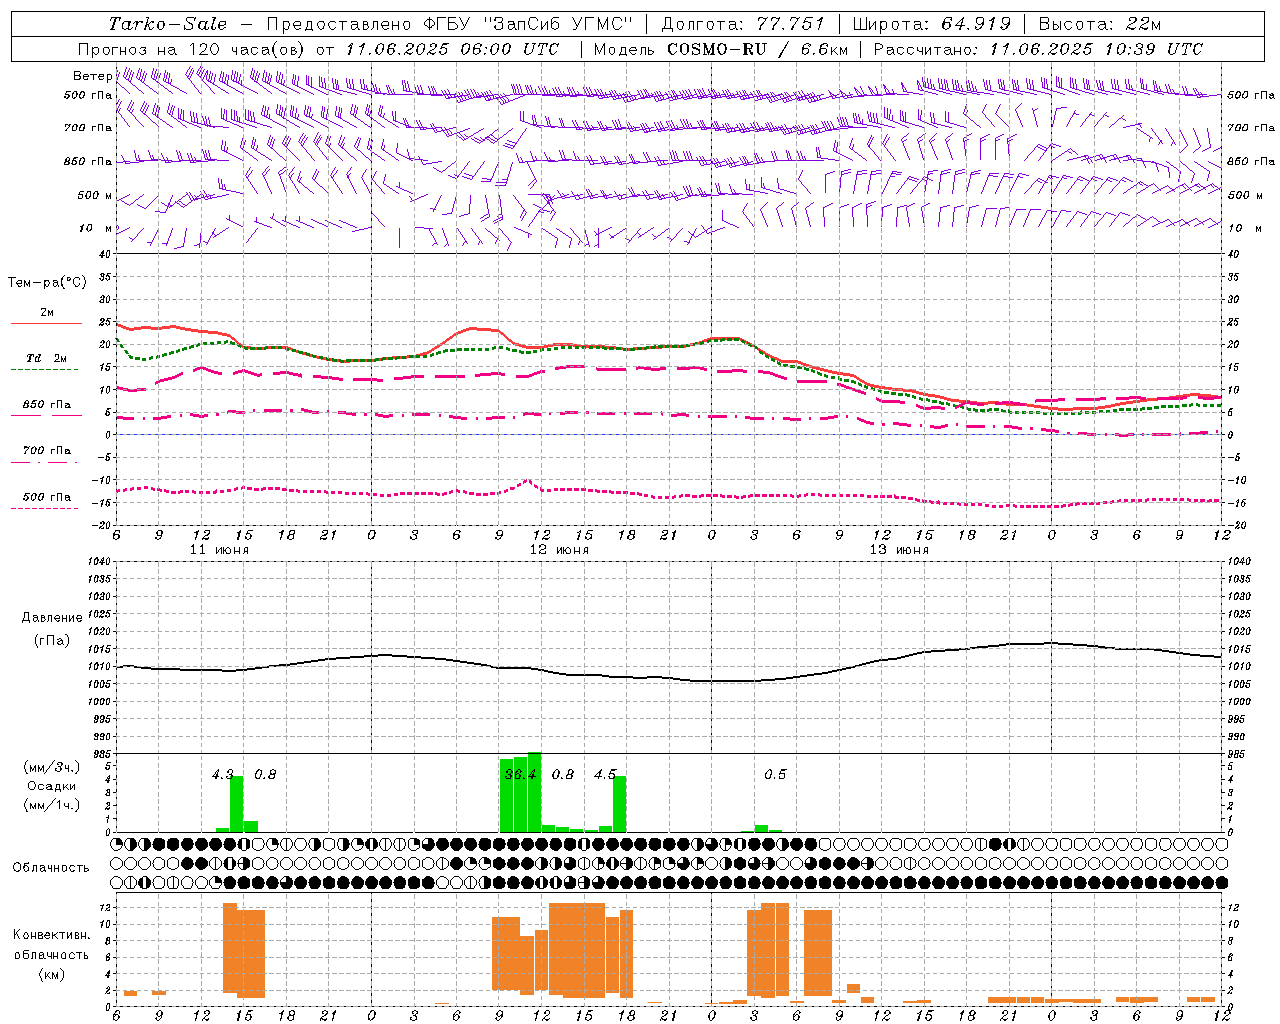This screenshot has height=1024, width=1280.
Task: Select the 'Широта: 64.919' header field
Action: [x=931, y=24]
